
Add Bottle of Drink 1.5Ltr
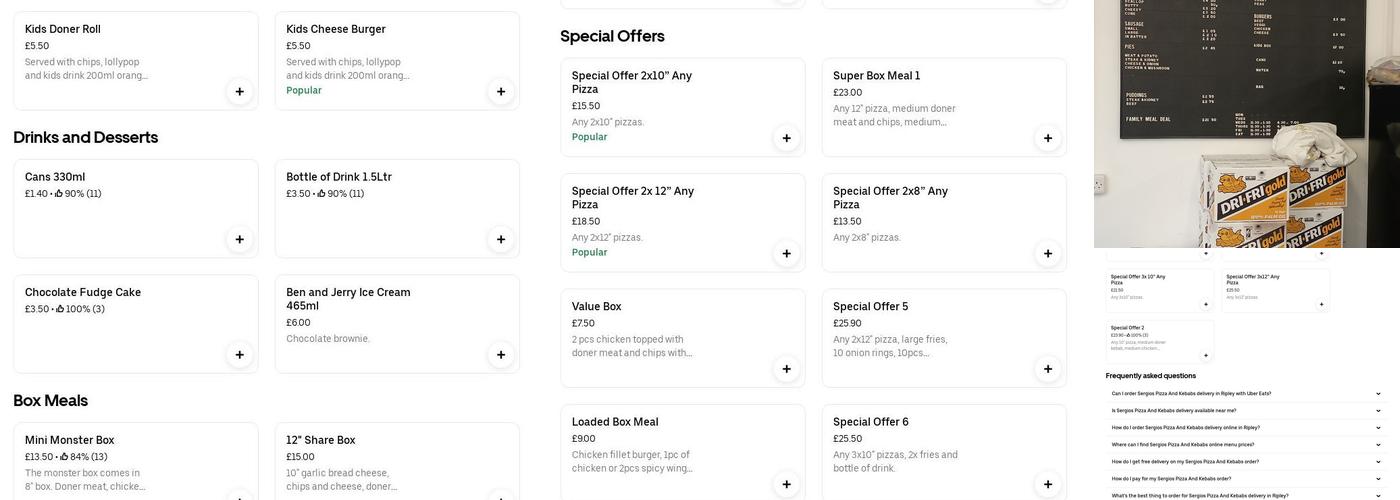click(501, 239)
